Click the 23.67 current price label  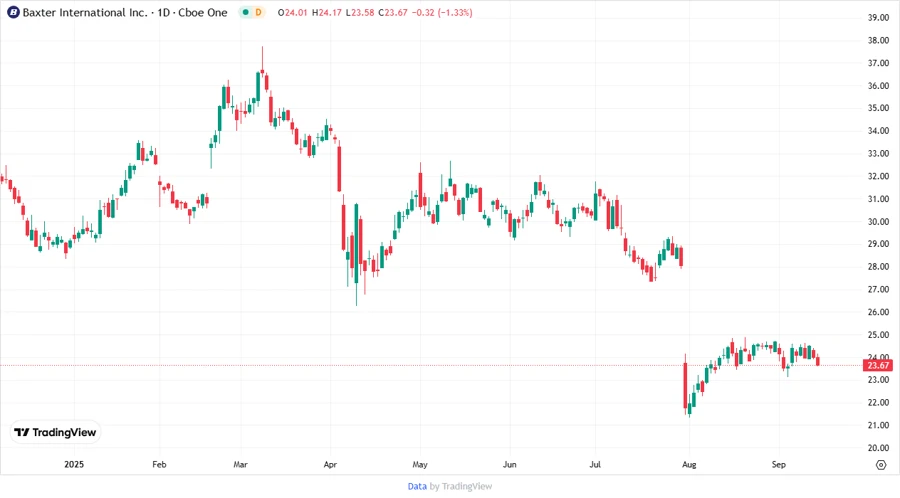tap(878, 365)
